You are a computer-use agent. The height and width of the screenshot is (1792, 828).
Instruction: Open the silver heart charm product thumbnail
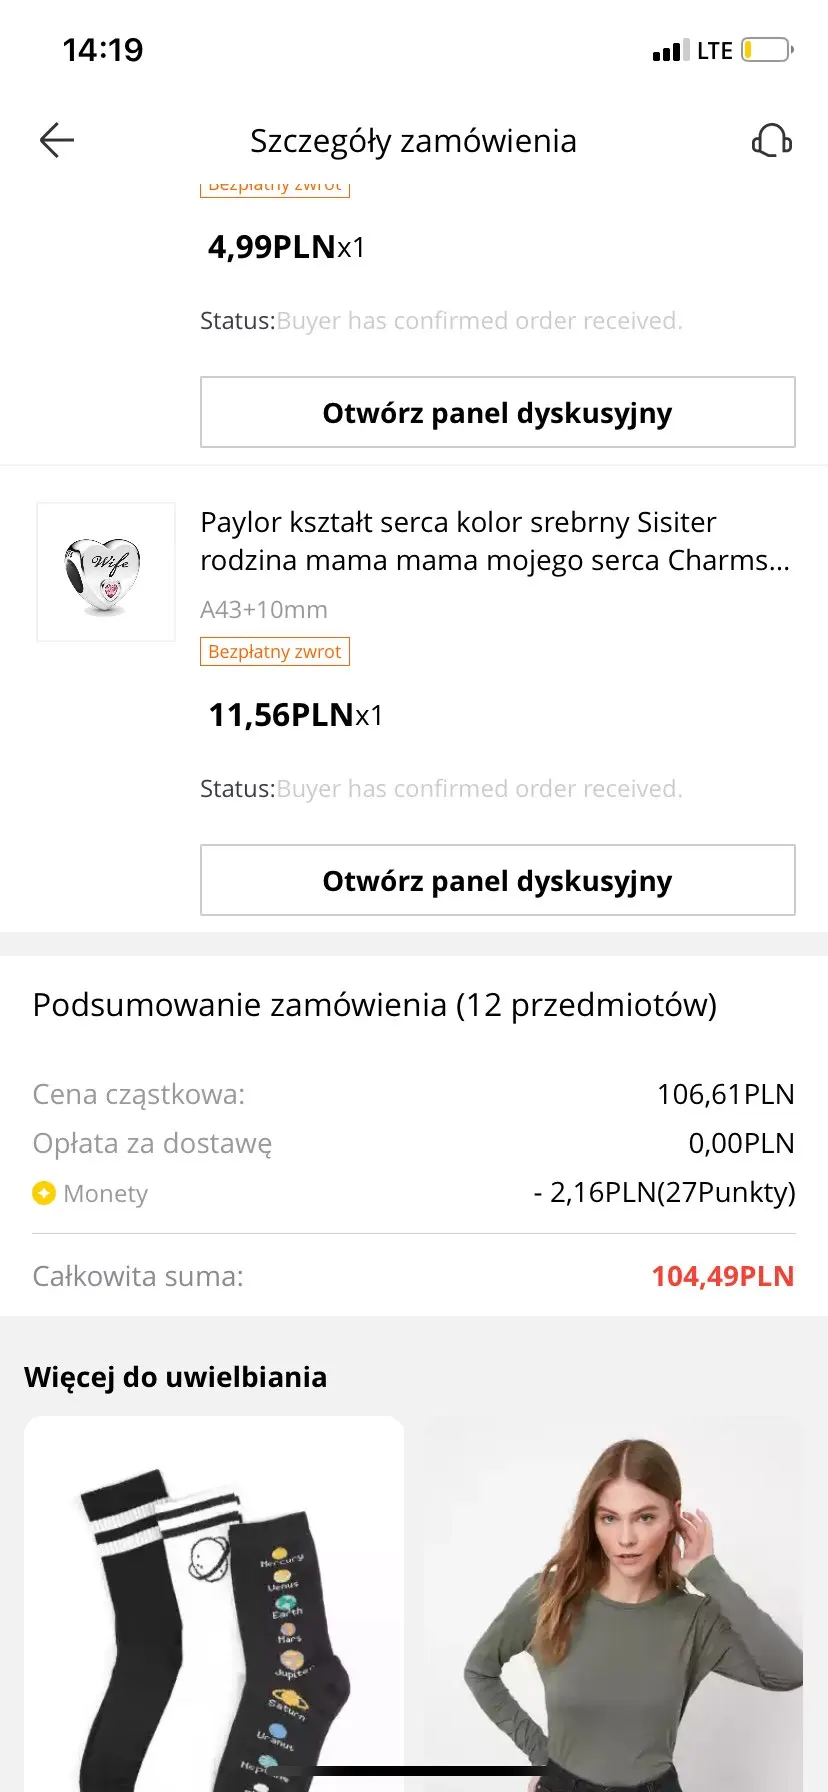[x=106, y=572]
